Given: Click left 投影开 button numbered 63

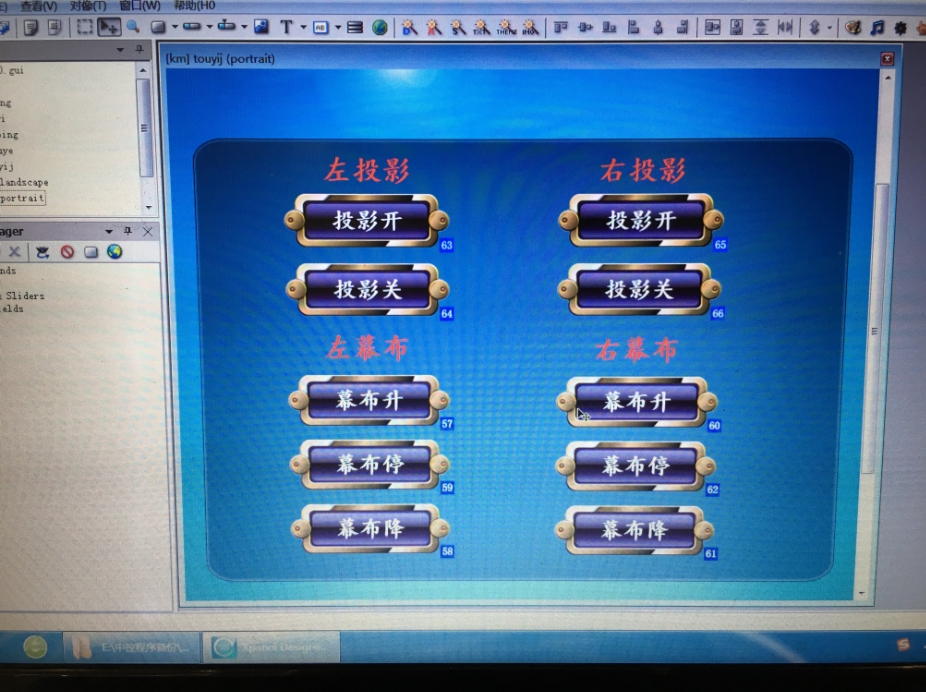Looking at the screenshot, I should coord(367,220).
